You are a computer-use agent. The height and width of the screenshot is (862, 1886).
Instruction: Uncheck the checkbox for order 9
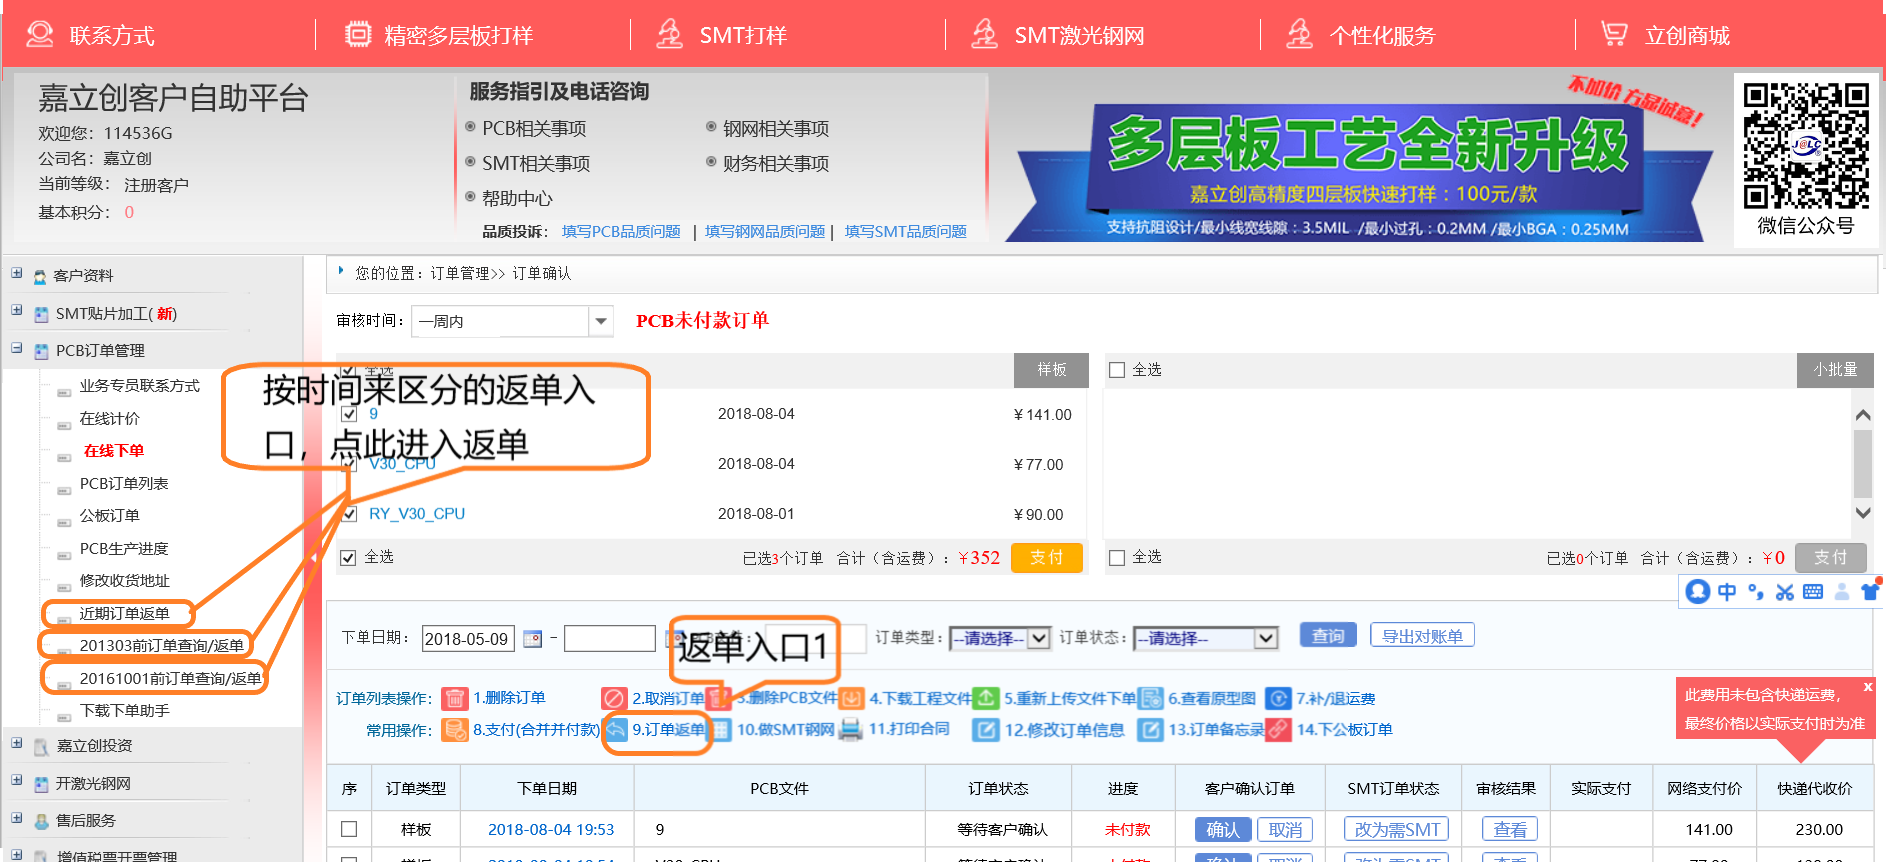coord(349,414)
